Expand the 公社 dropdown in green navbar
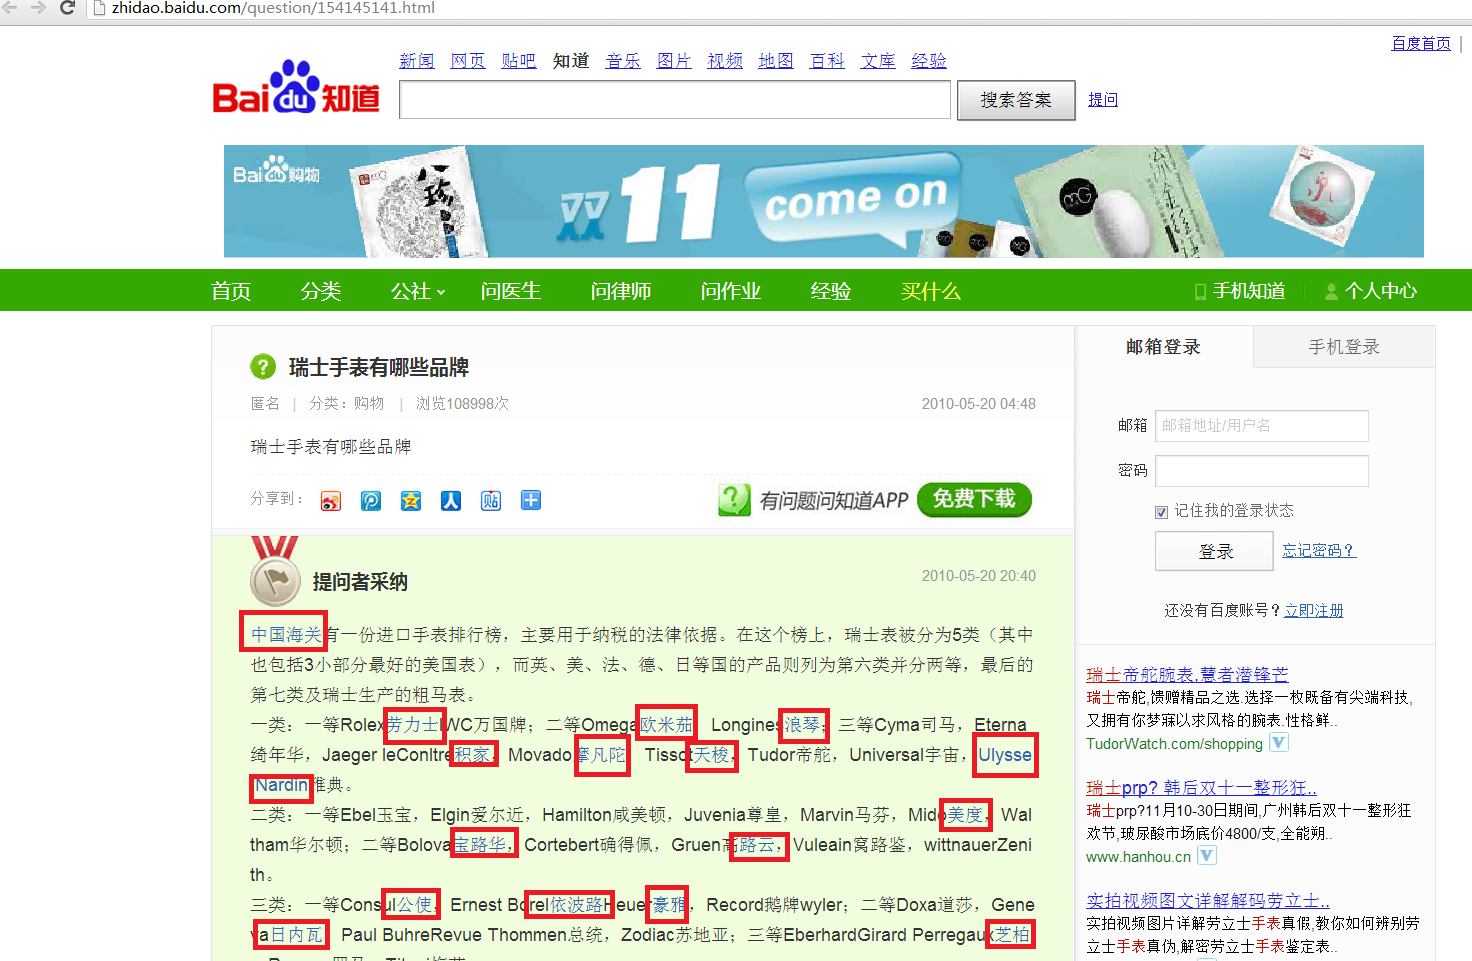The image size is (1472, 961). tap(418, 291)
